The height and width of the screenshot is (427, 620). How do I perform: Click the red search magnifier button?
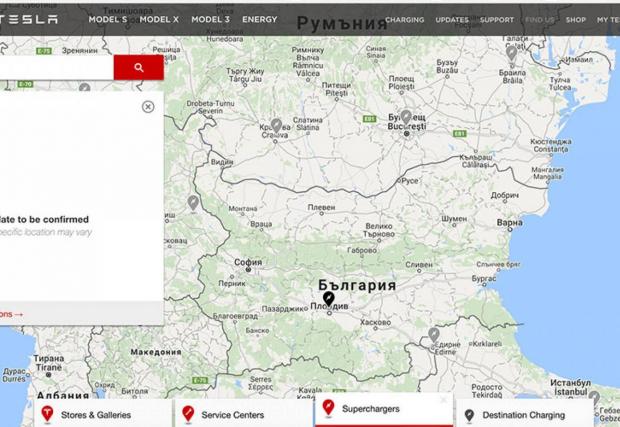point(138,68)
